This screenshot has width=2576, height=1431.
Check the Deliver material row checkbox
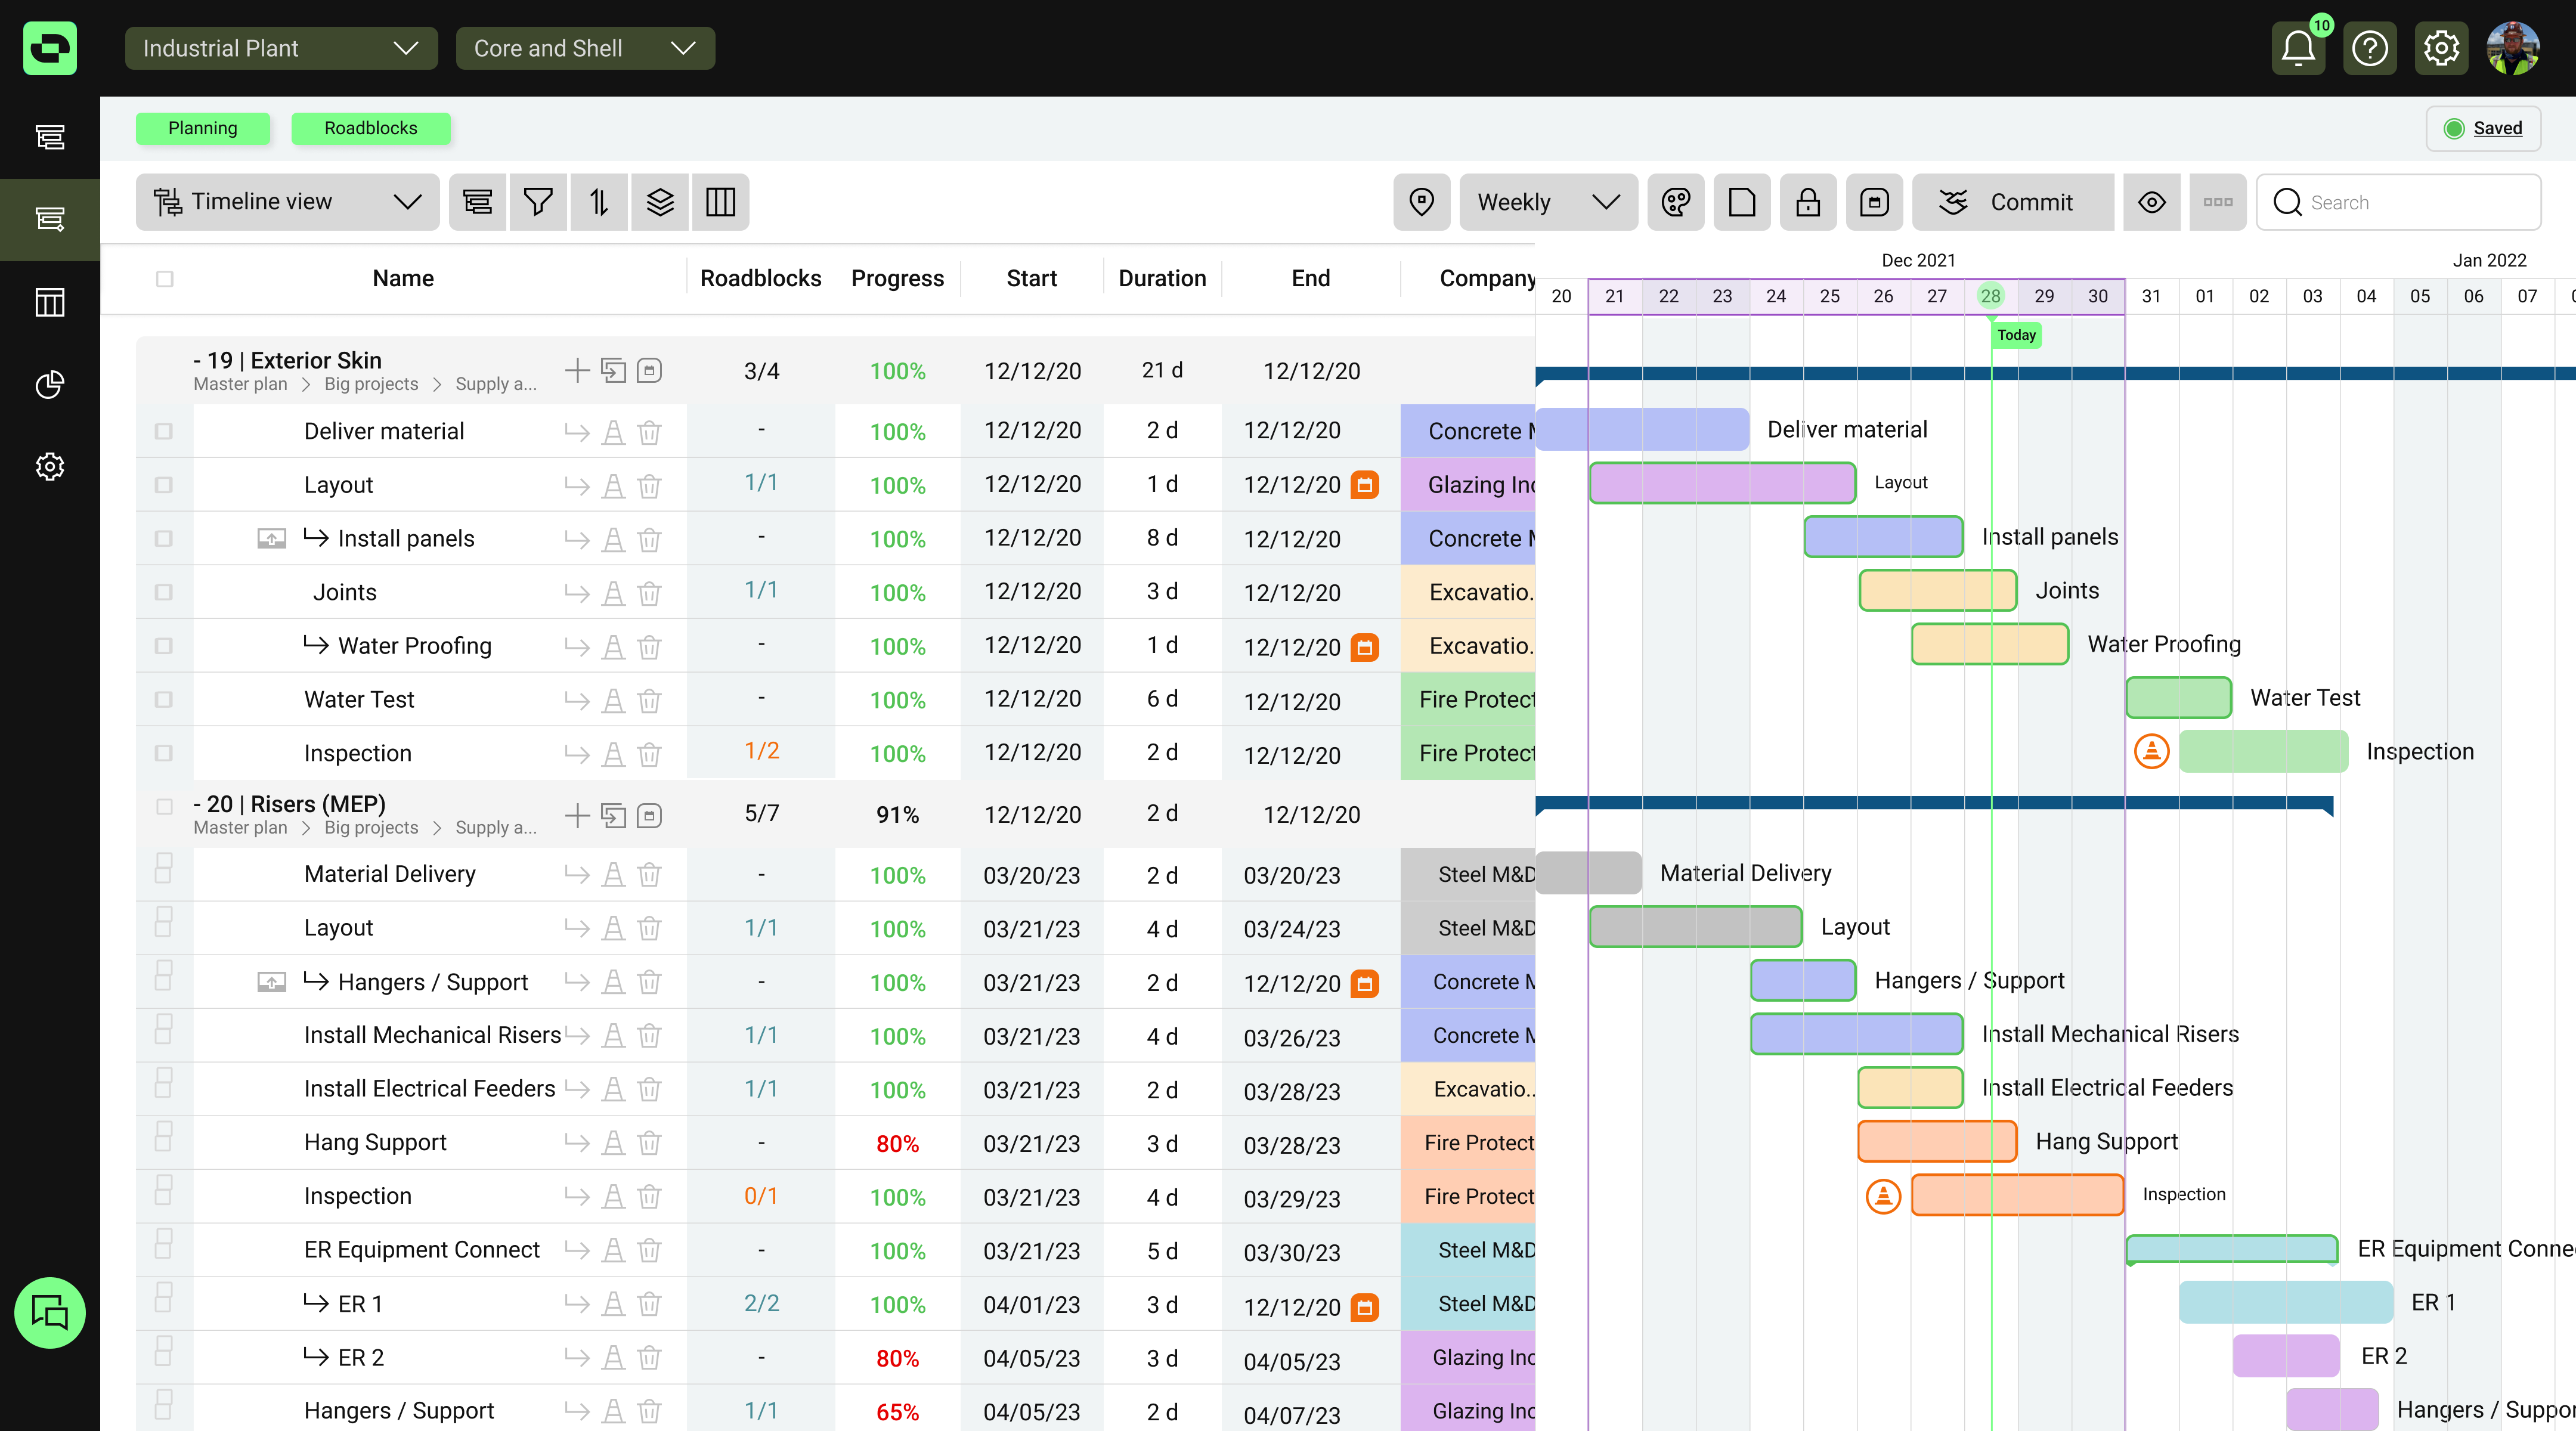pyautogui.click(x=164, y=431)
